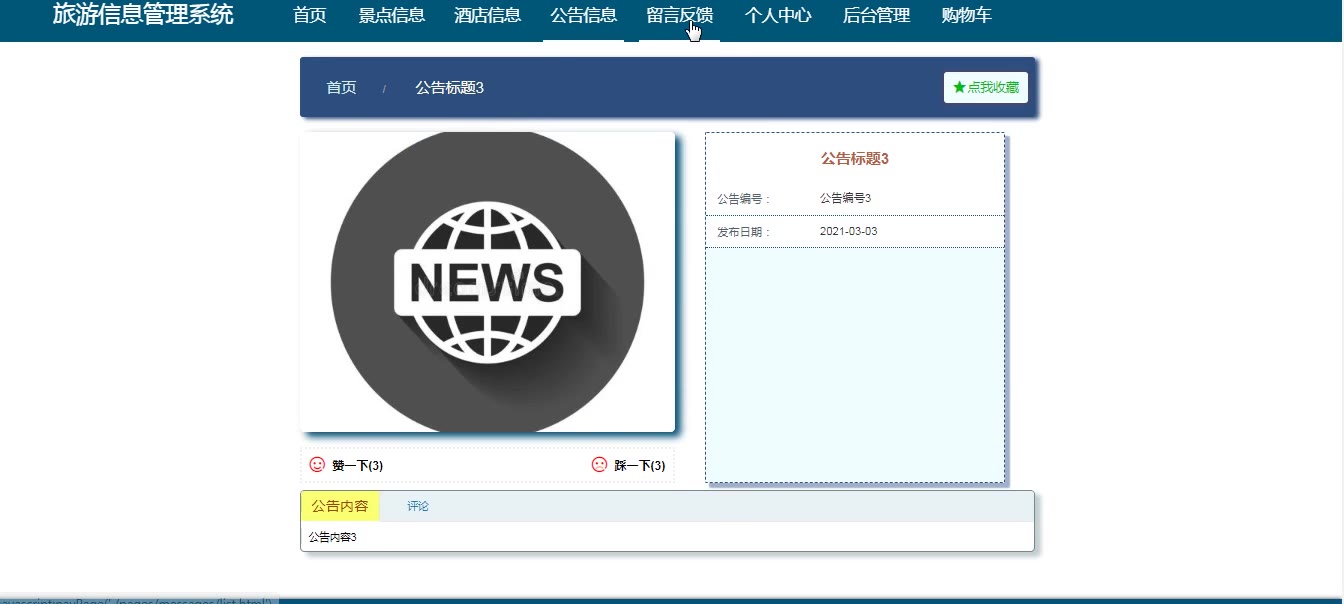The width and height of the screenshot is (1344, 604).
Task: Select the 公告内容 tab
Action: pyautogui.click(x=339, y=507)
